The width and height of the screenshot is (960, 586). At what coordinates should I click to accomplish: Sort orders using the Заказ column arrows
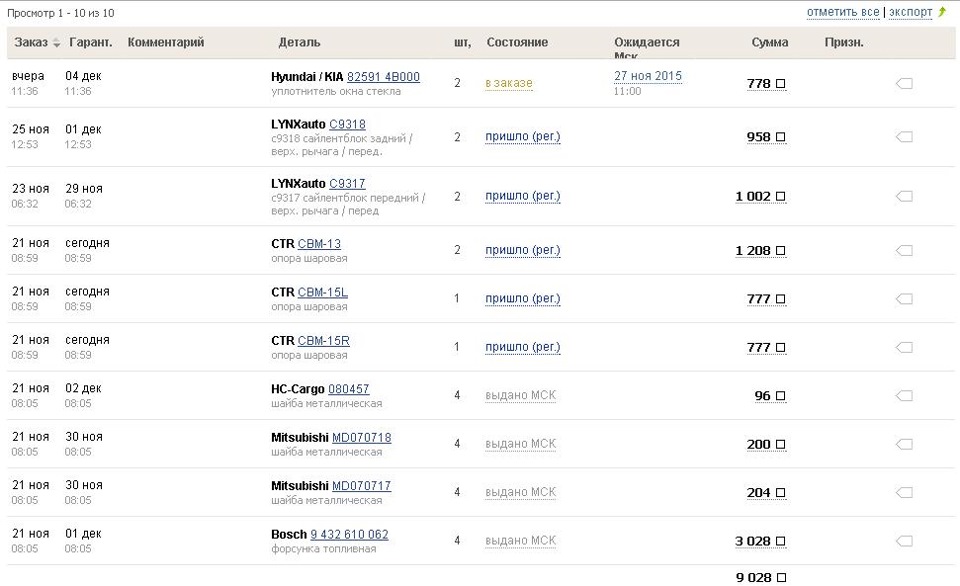57,43
